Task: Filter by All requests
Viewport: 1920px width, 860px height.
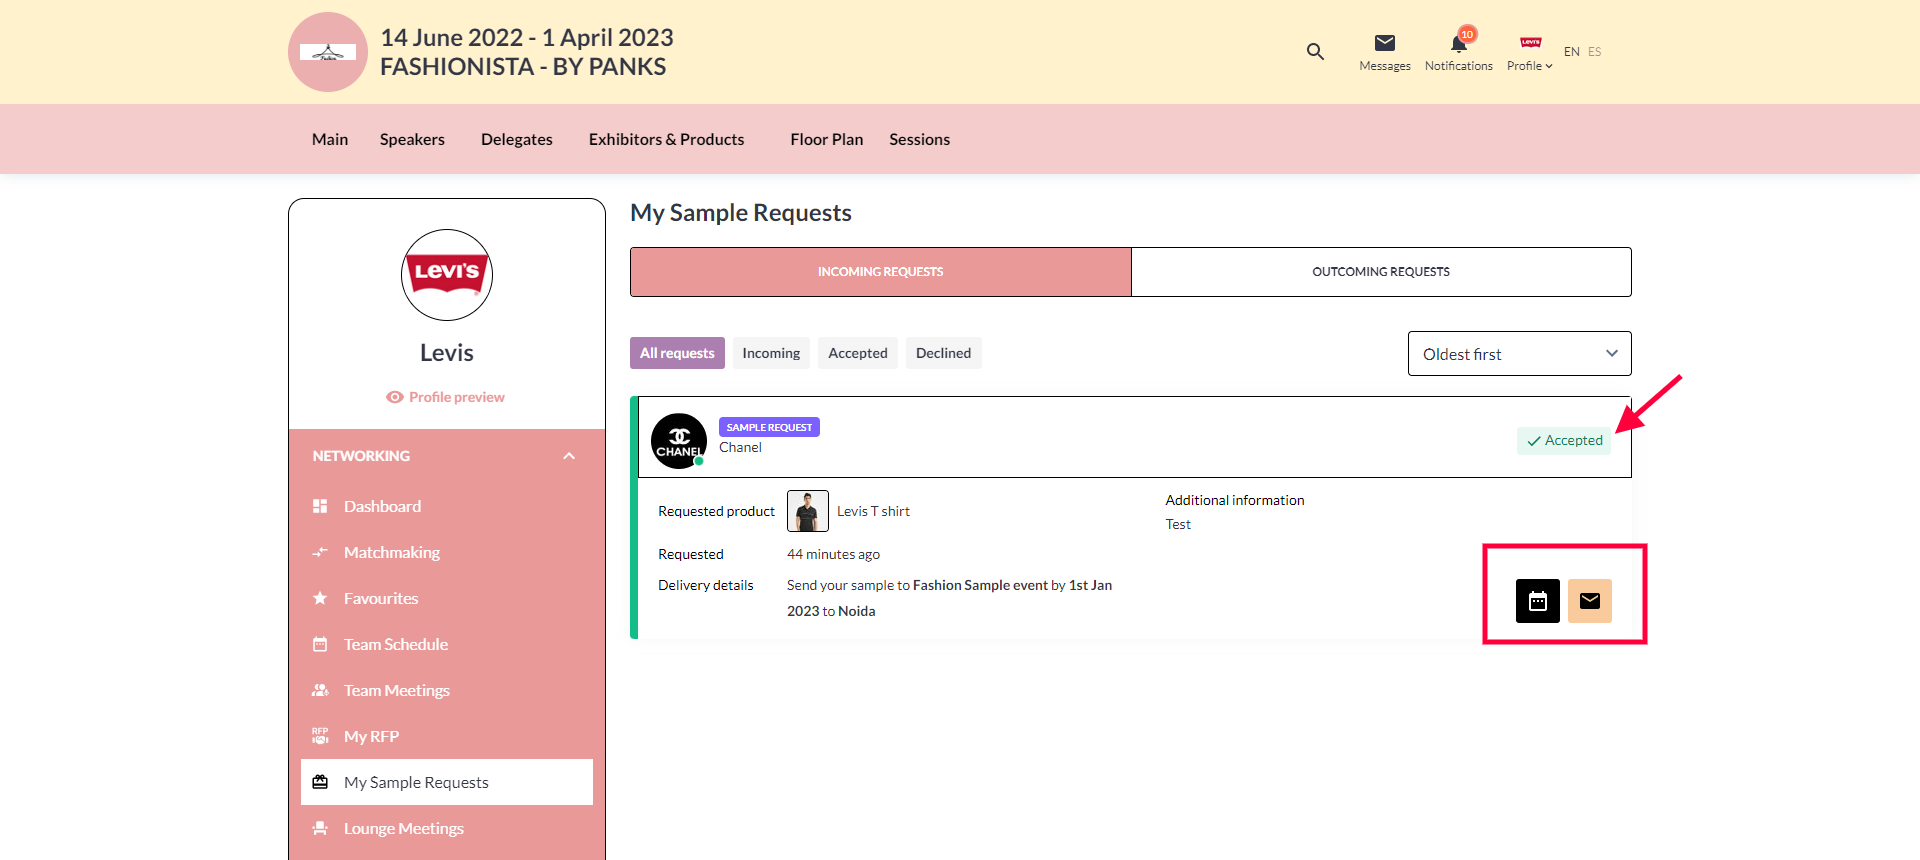Action: 677,353
